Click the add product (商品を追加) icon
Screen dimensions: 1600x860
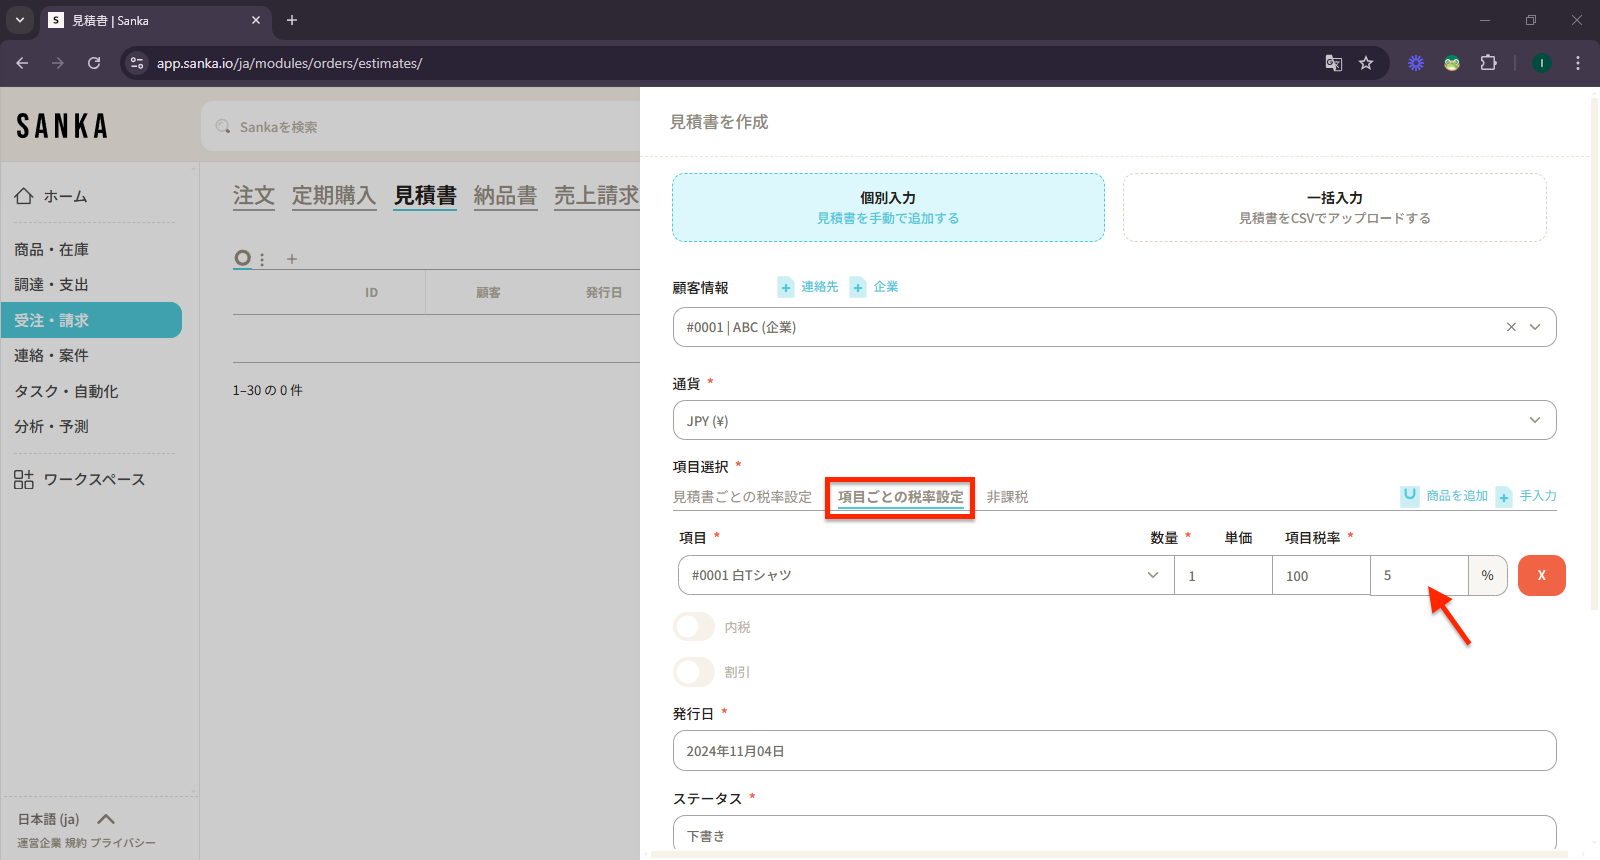[x=1410, y=496]
